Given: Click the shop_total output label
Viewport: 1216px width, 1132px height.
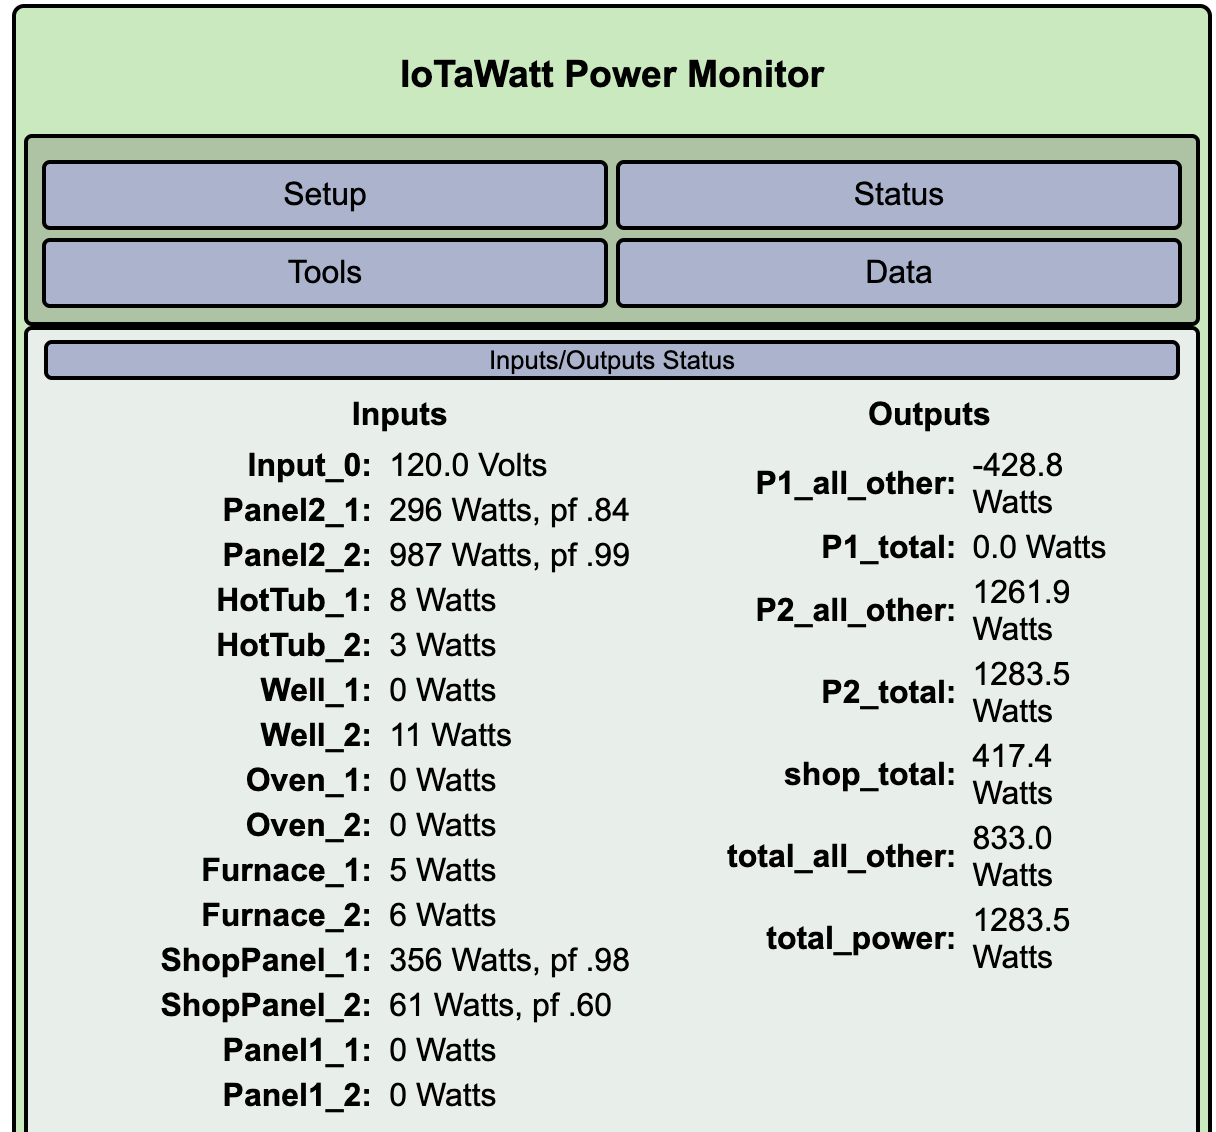Looking at the screenshot, I should tap(869, 775).
